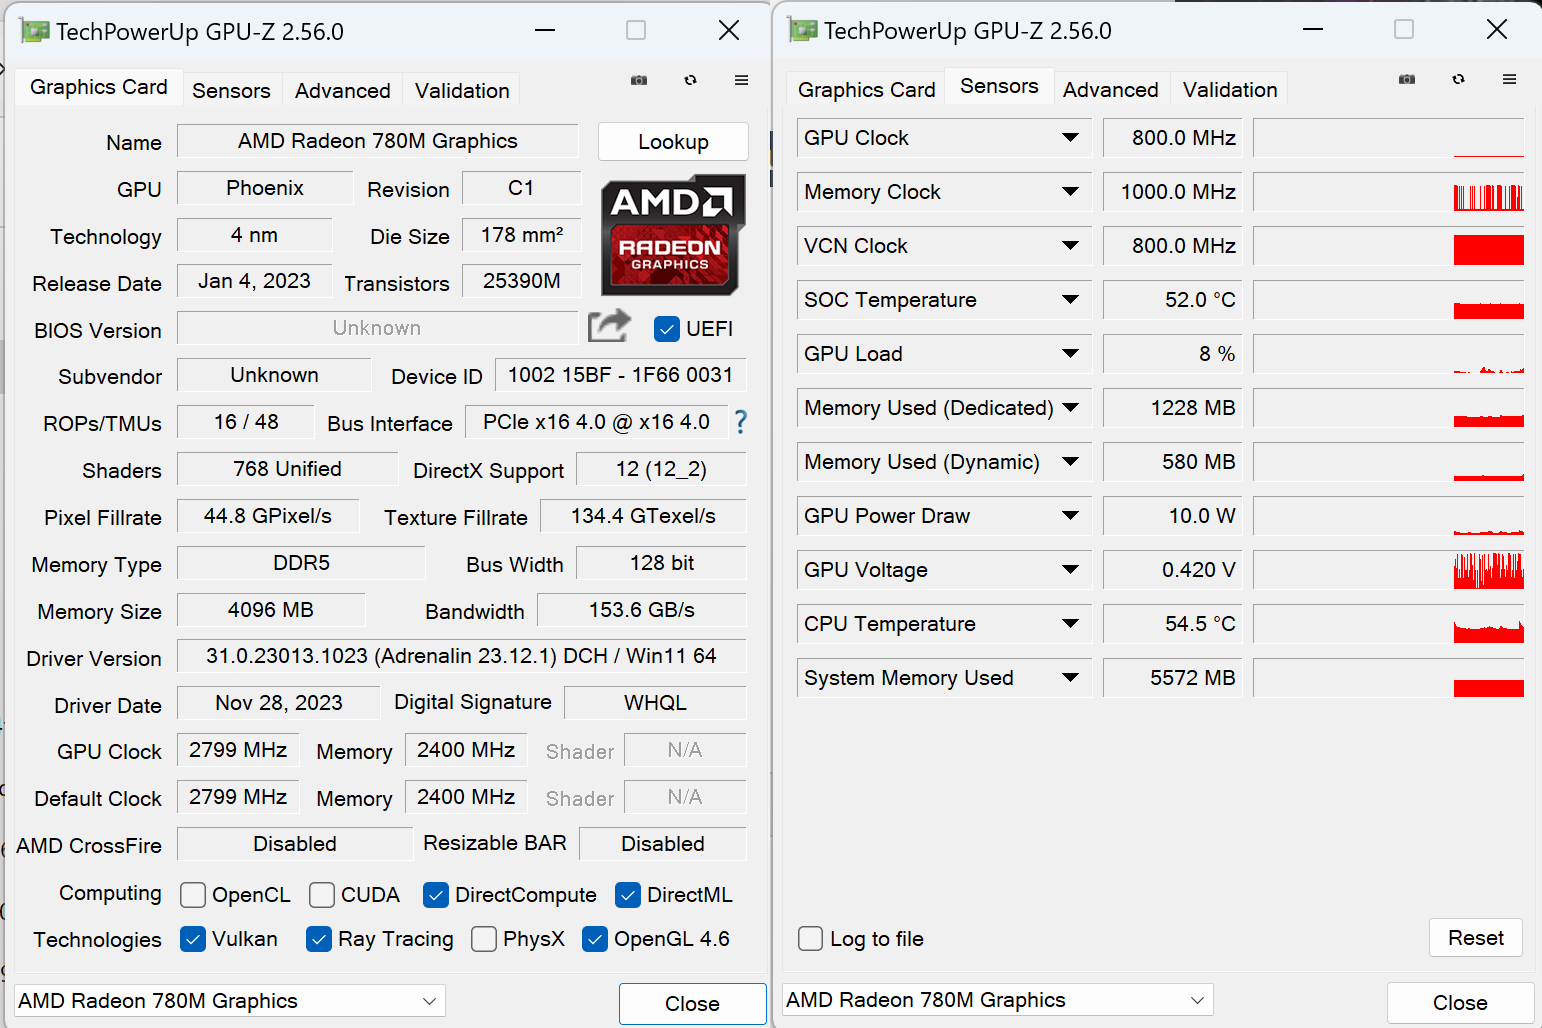The width and height of the screenshot is (1542, 1028).
Task: Click the VCN Clock sensor history graph
Action: 1388,245
